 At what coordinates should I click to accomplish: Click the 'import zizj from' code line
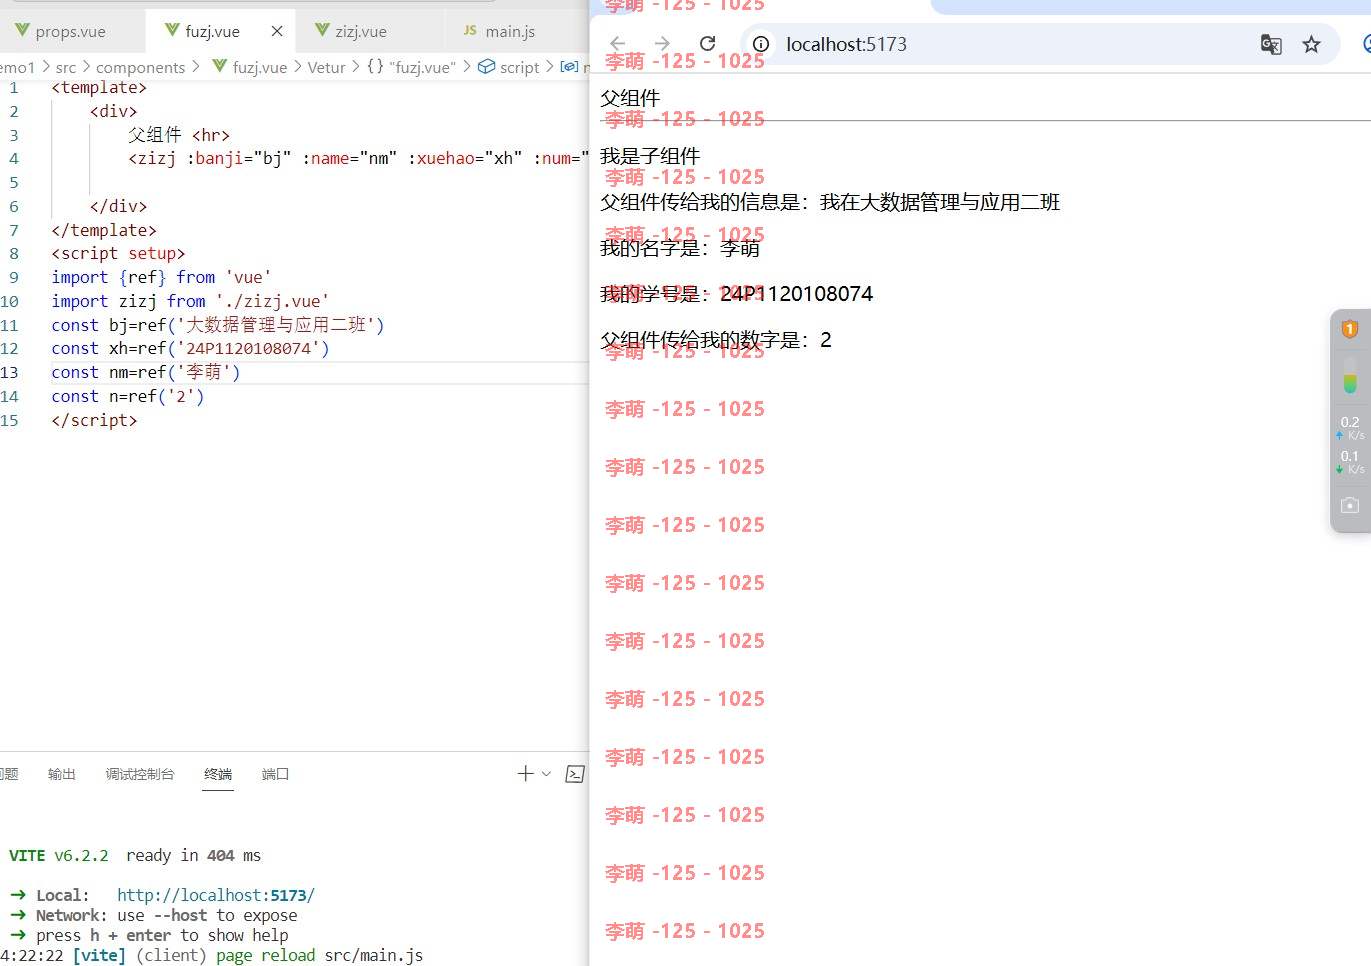(x=190, y=301)
